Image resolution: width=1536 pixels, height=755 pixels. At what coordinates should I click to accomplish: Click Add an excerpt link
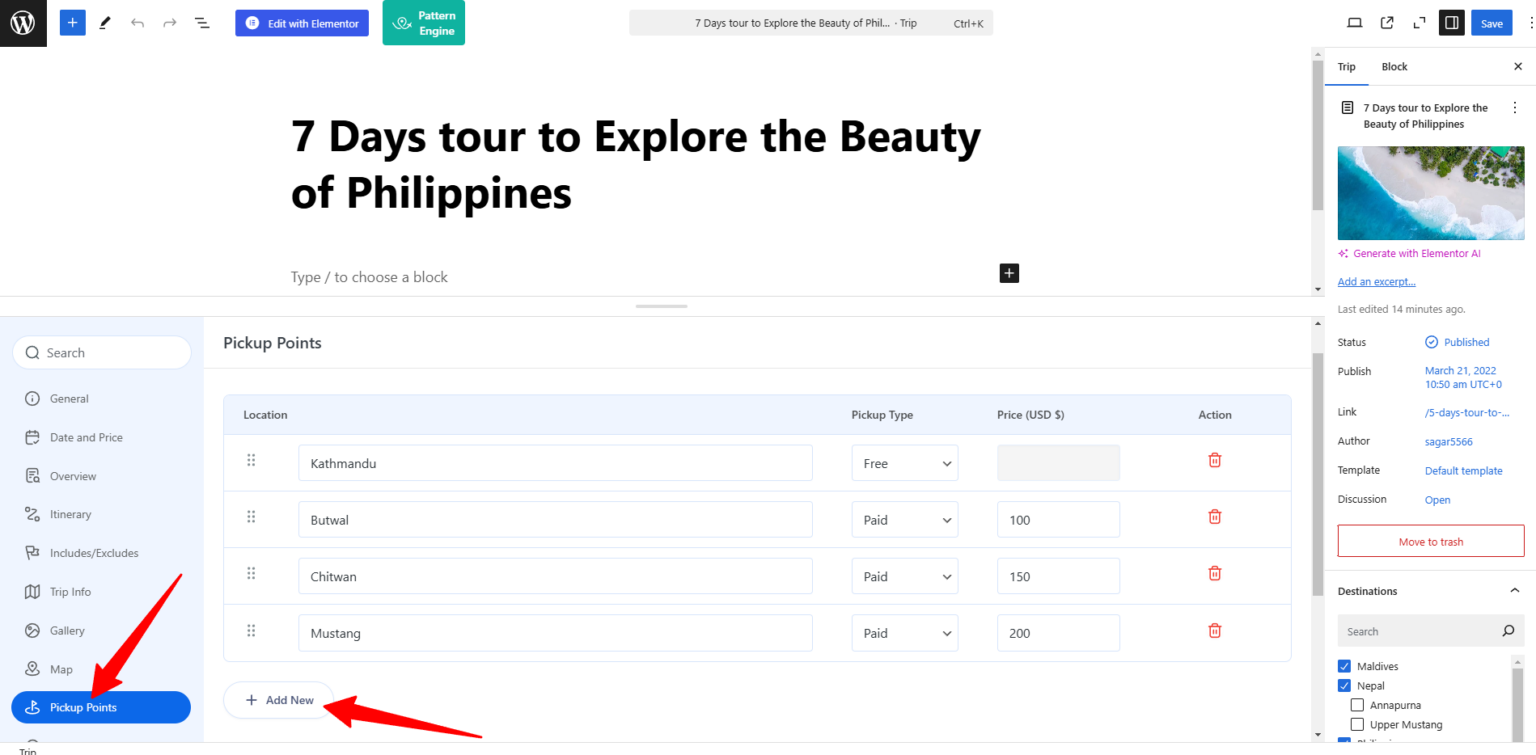pos(1376,281)
